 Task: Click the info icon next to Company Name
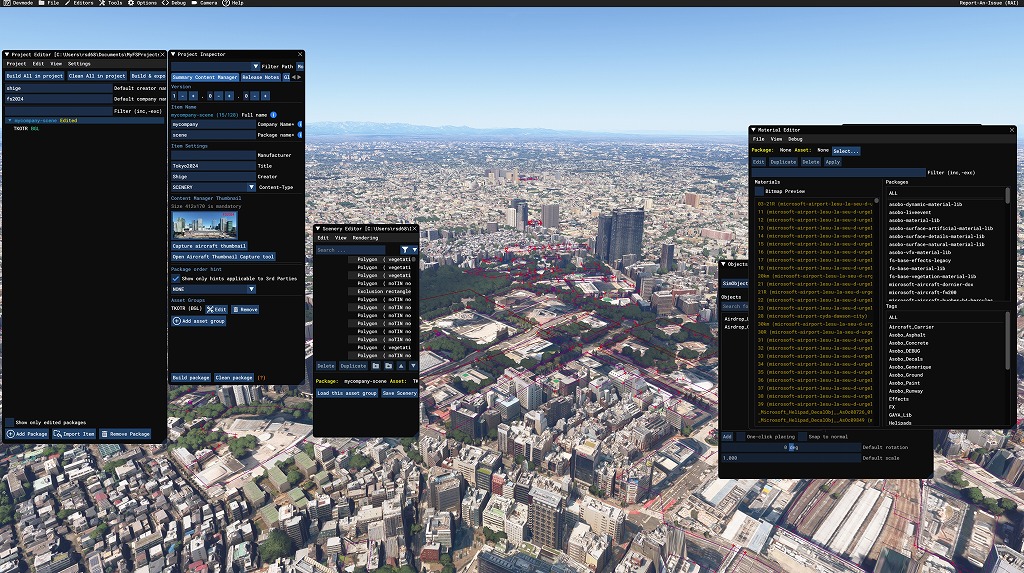pyautogui.click(x=300, y=124)
